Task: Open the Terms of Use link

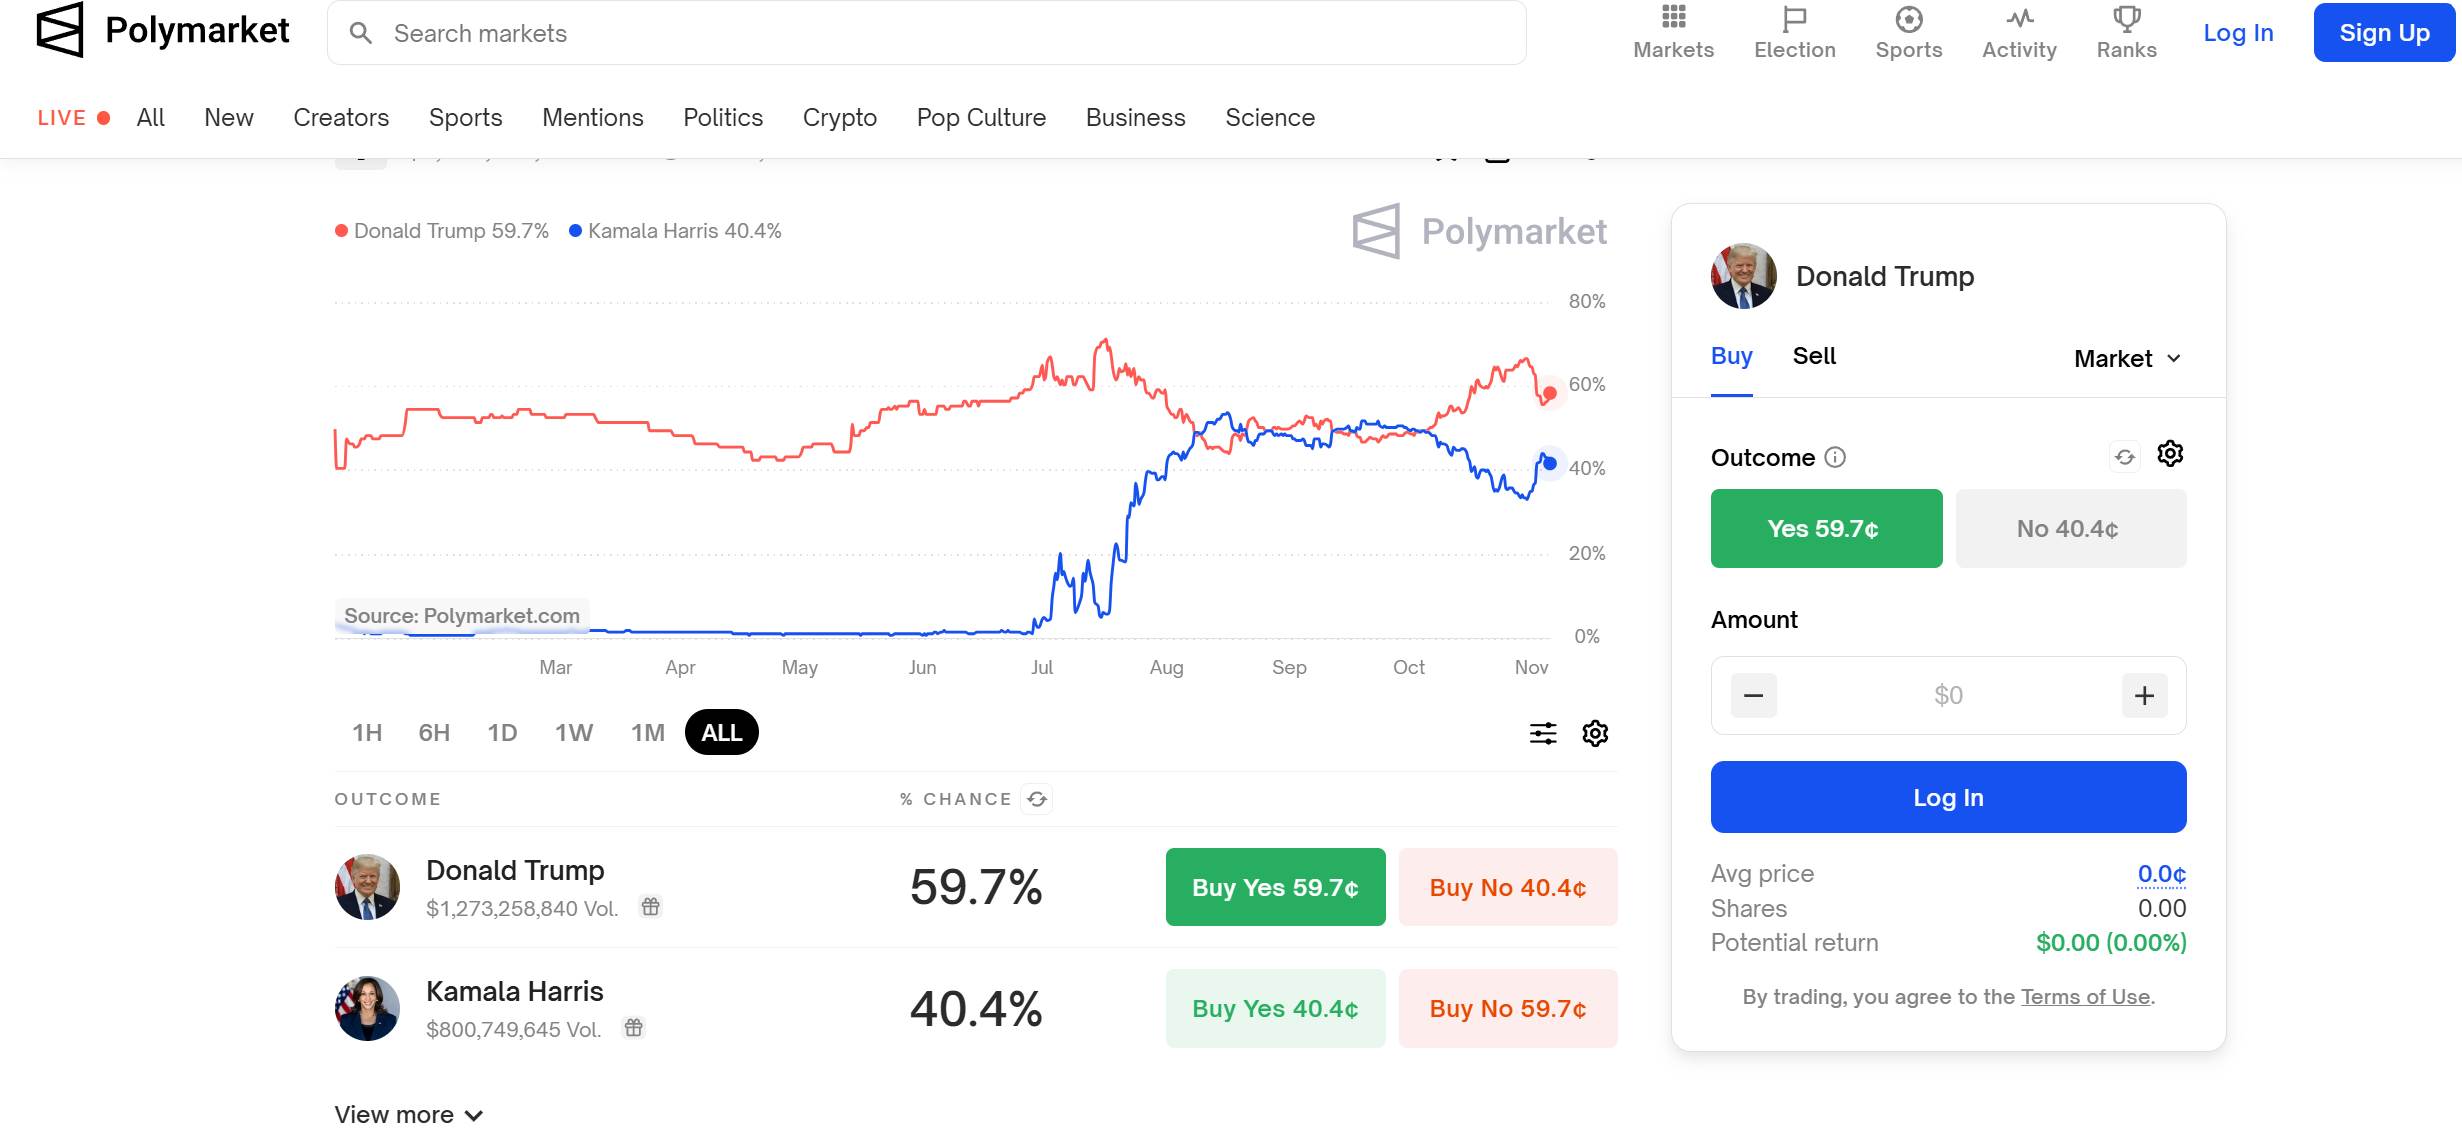Action: point(2085,997)
